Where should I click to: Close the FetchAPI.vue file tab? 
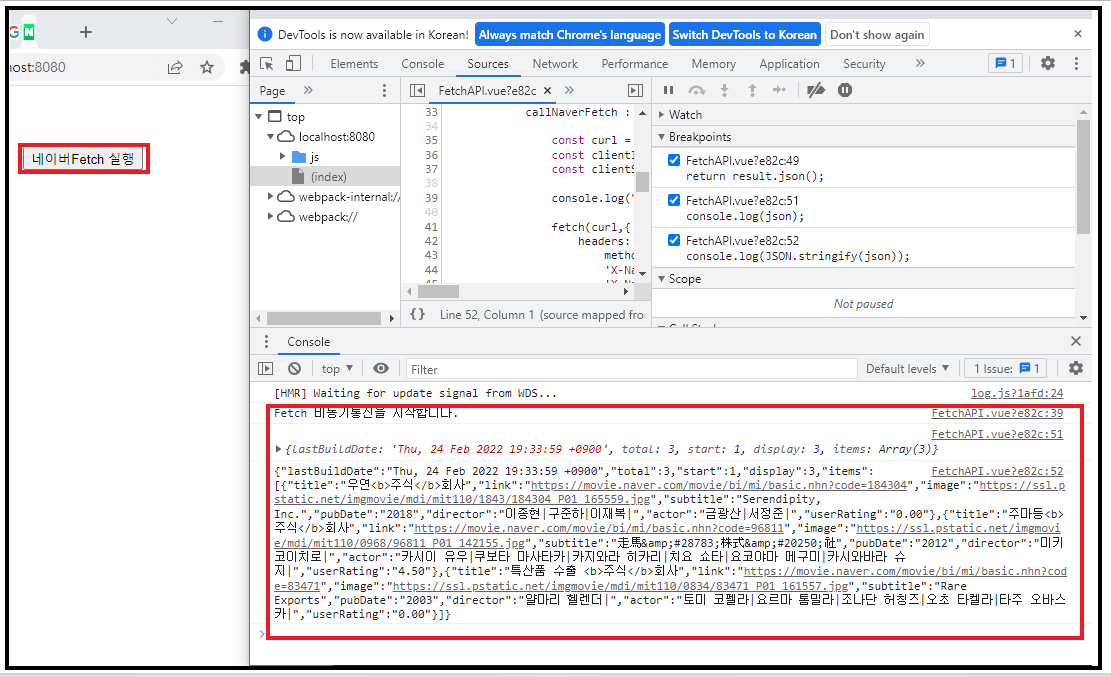coord(547,91)
